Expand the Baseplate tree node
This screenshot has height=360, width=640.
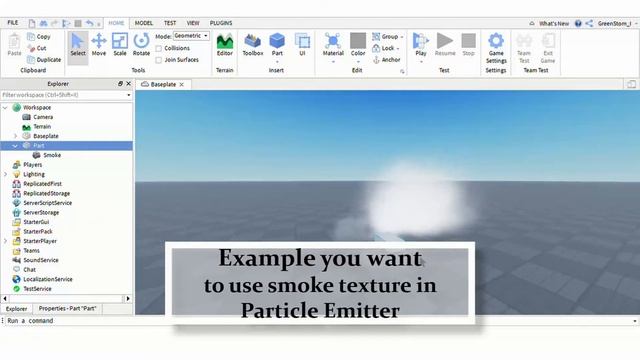point(16,136)
